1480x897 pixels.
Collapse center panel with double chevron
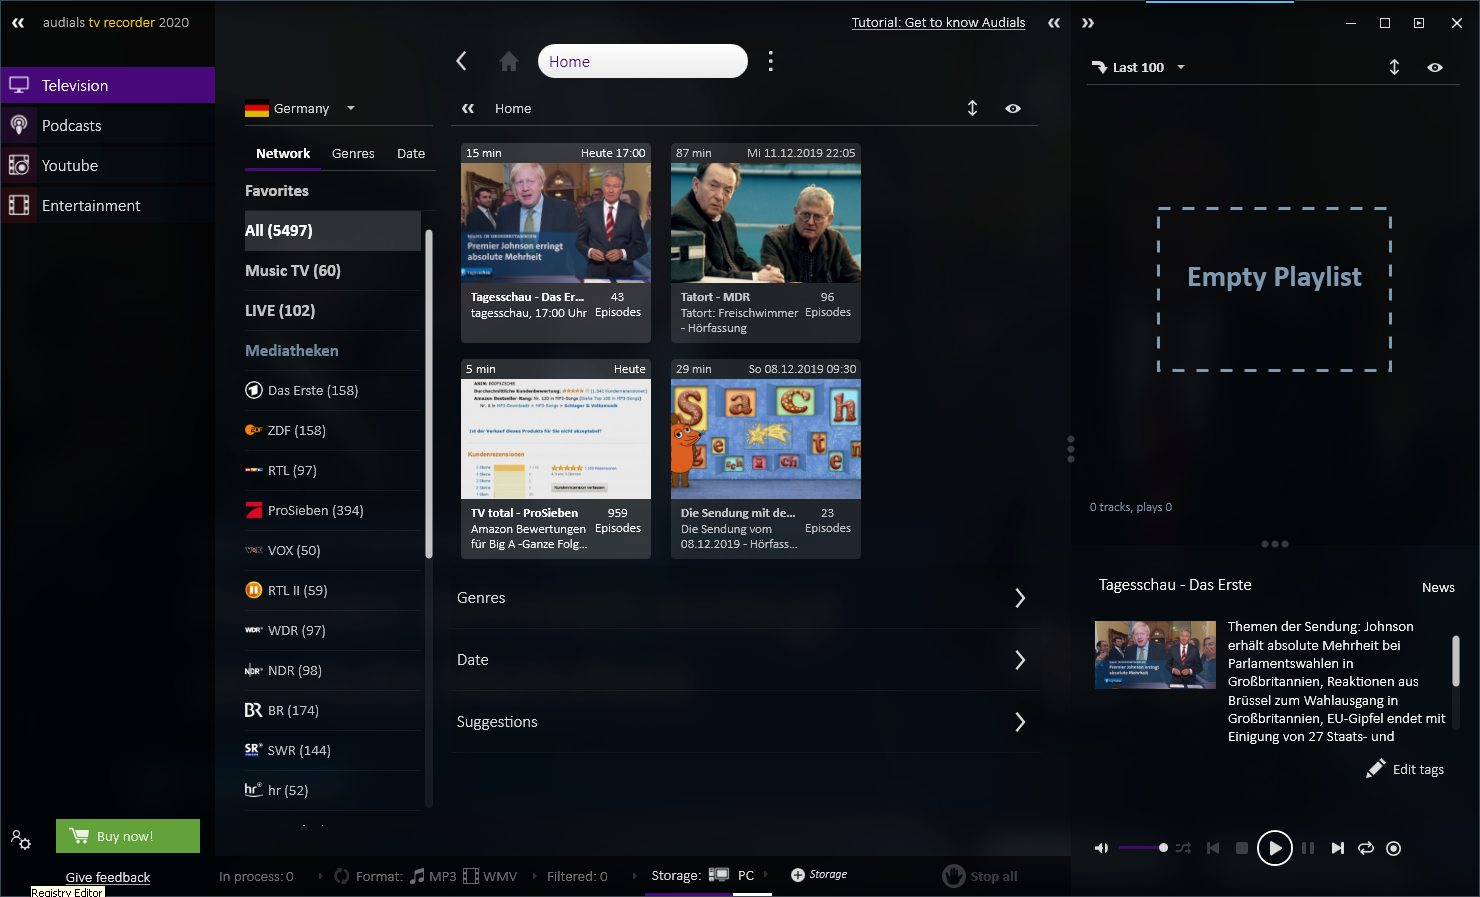[x=1054, y=22]
